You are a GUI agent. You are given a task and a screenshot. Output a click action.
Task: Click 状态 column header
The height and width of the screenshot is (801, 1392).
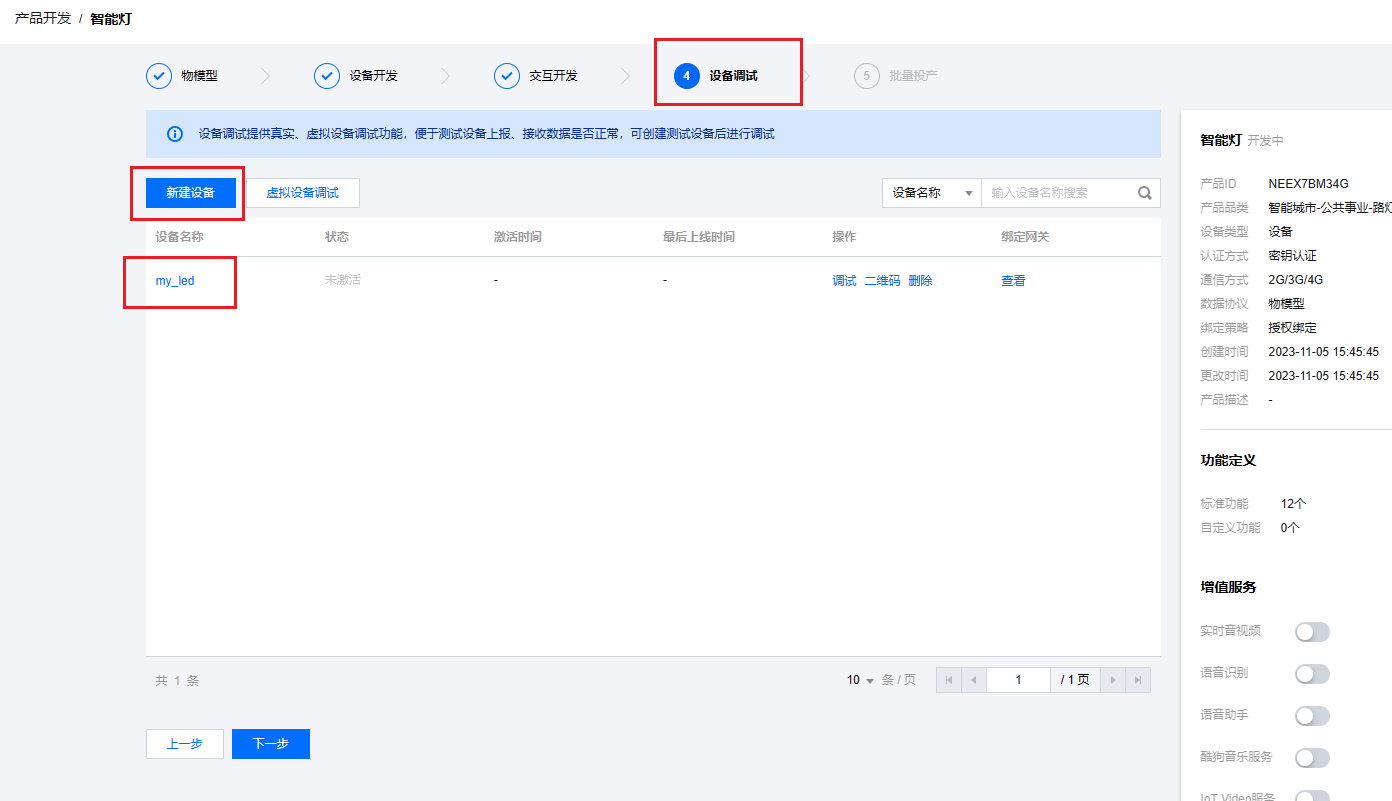(x=337, y=237)
